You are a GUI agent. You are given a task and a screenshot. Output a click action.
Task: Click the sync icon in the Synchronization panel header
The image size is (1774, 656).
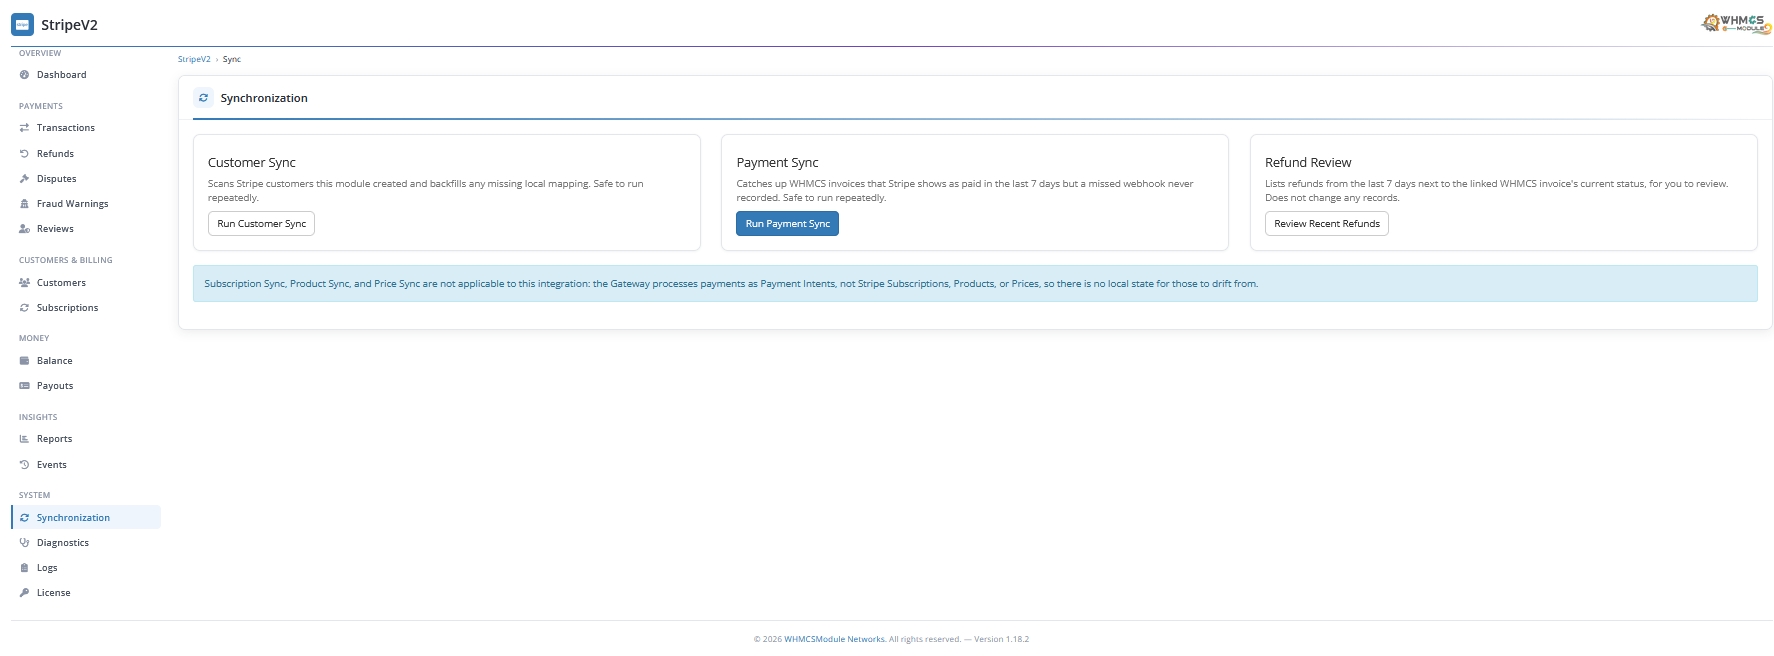[203, 98]
